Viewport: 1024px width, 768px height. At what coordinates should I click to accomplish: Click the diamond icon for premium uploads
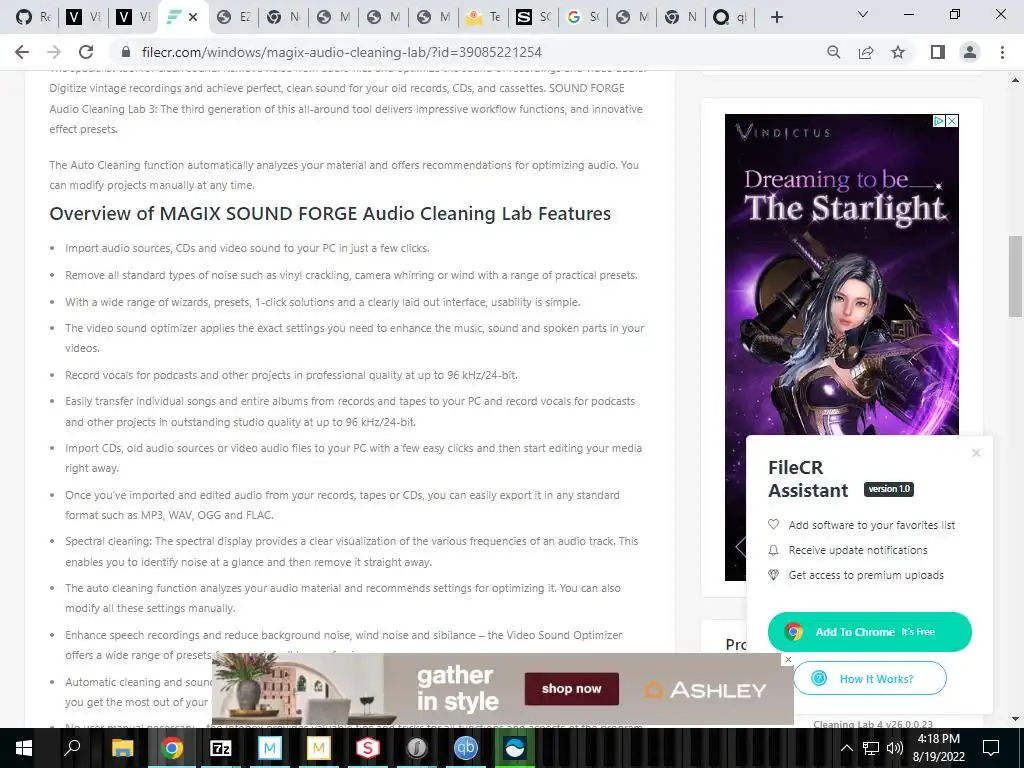773,575
